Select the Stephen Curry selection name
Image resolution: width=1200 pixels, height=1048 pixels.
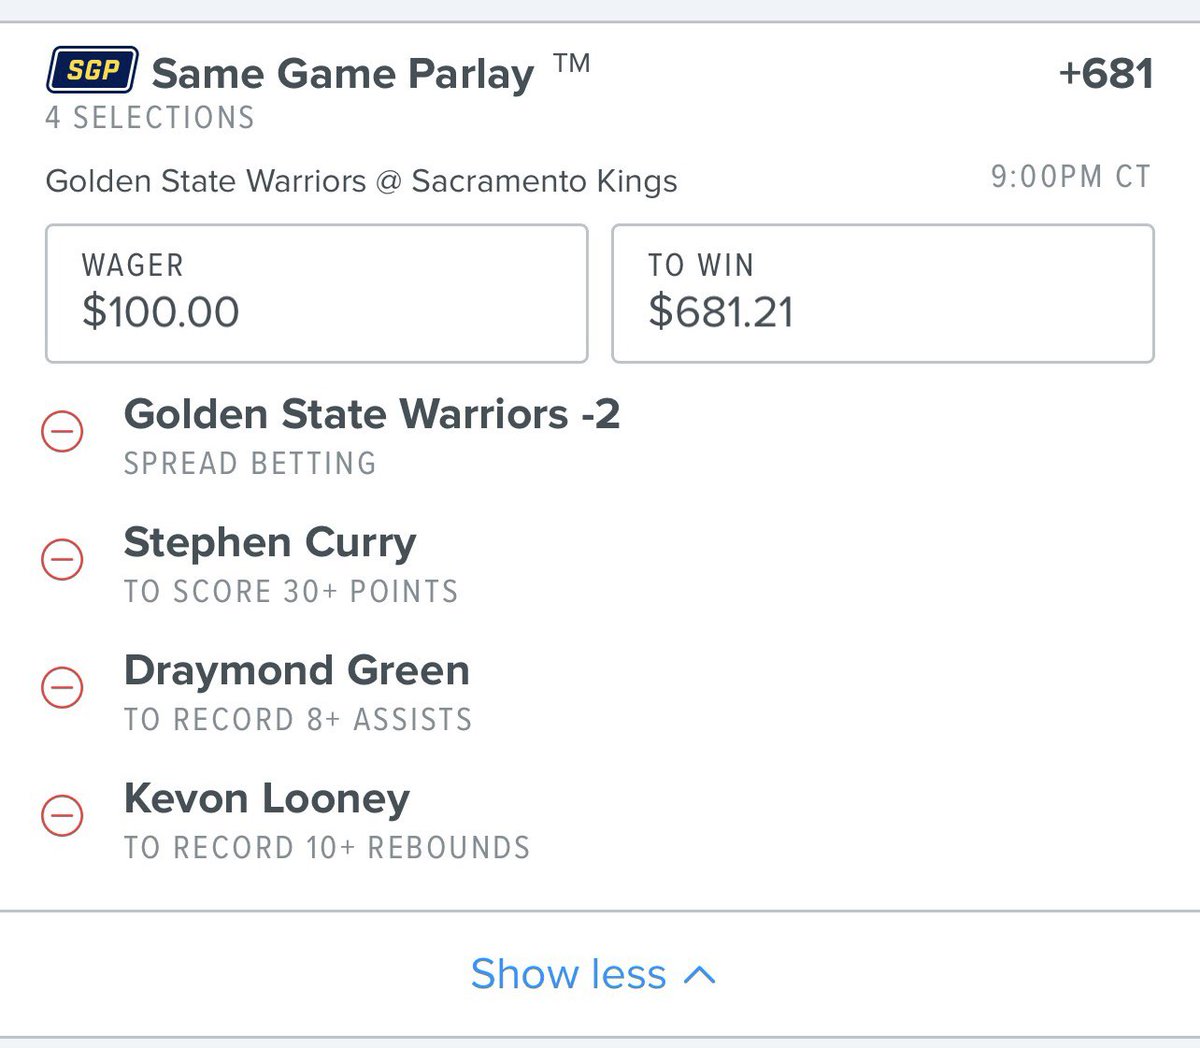tap(270, 543)
